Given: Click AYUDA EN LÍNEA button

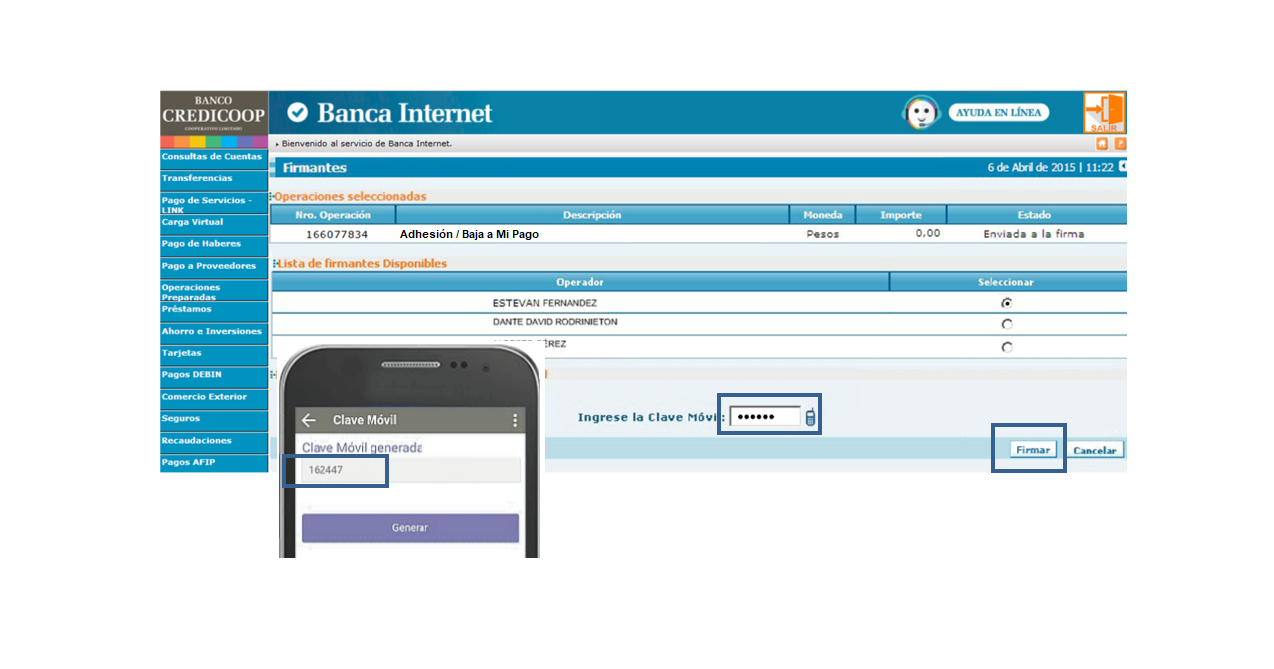Looking at the screenshot, I should [x=998, y=112].
